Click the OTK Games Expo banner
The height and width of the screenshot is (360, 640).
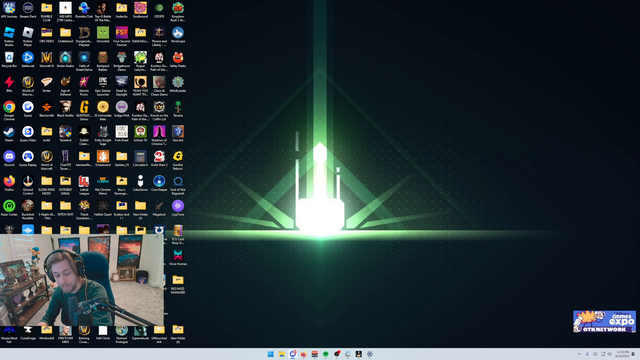(604, 322)
